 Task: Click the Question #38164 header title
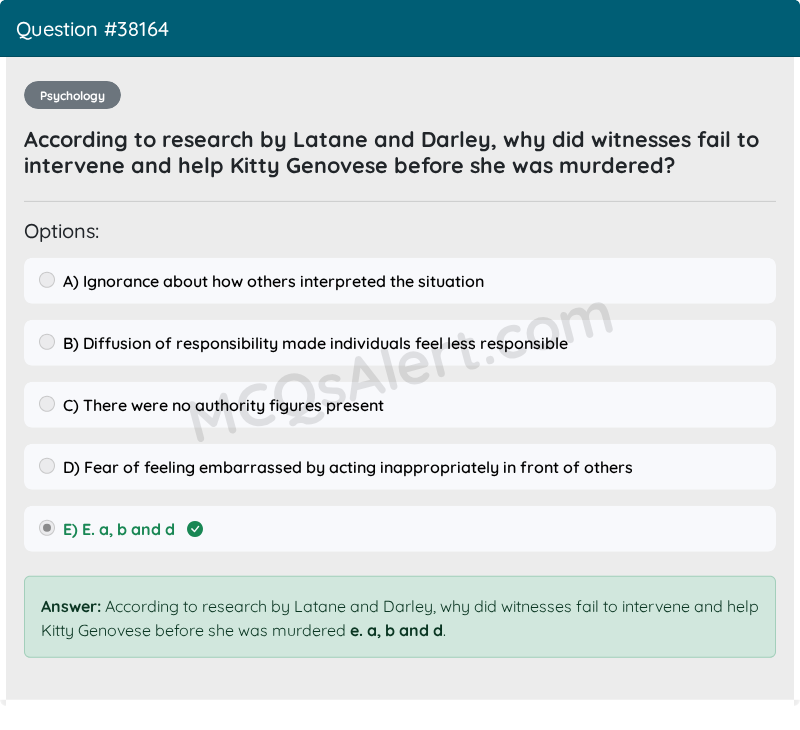point(92,29)
